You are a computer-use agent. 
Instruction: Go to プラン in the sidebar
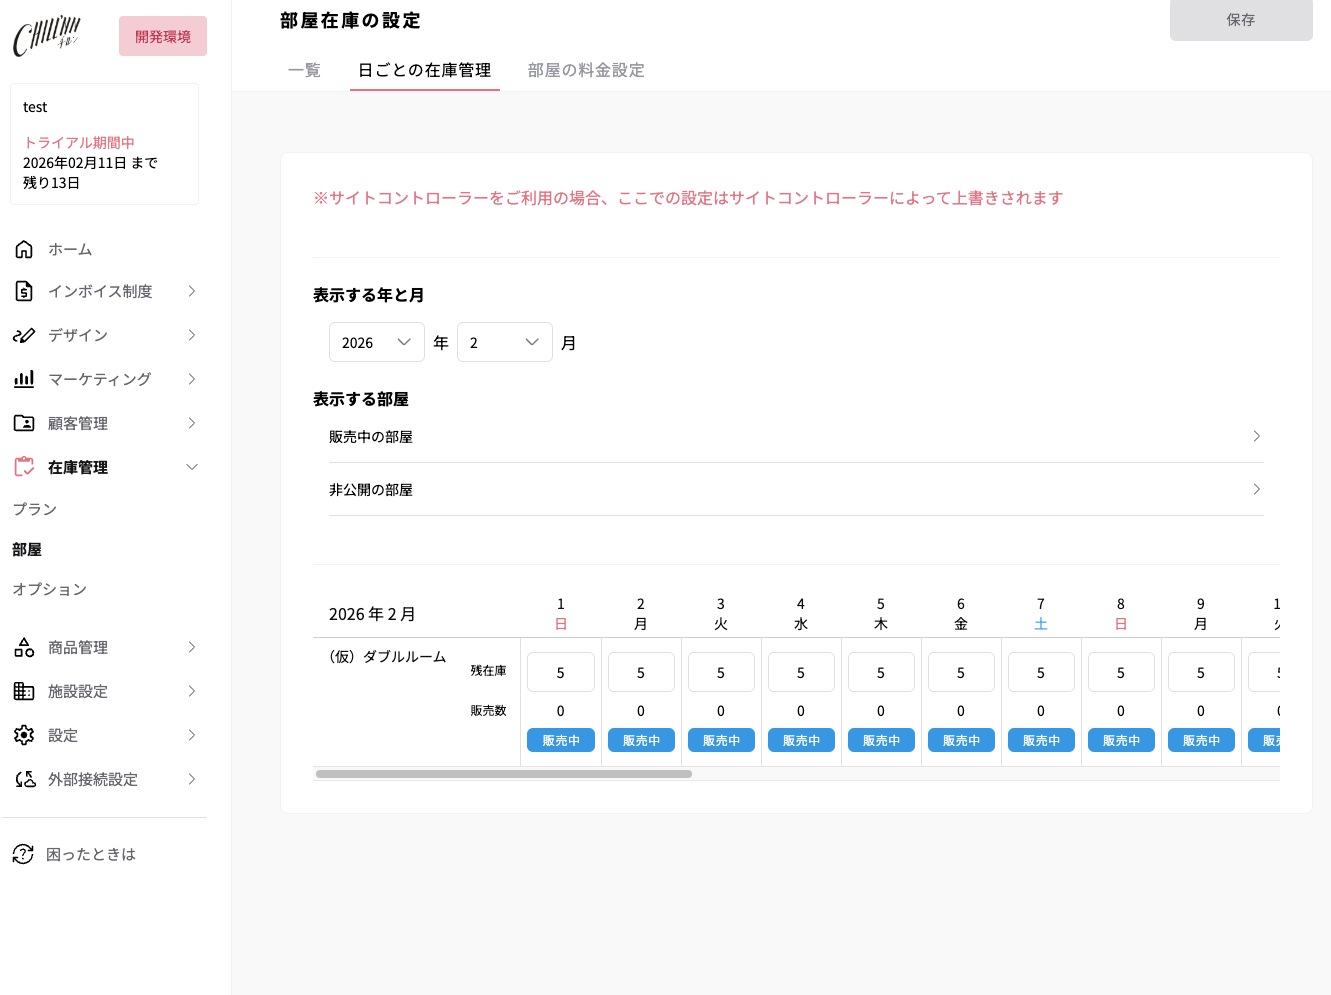coord(35,509)
